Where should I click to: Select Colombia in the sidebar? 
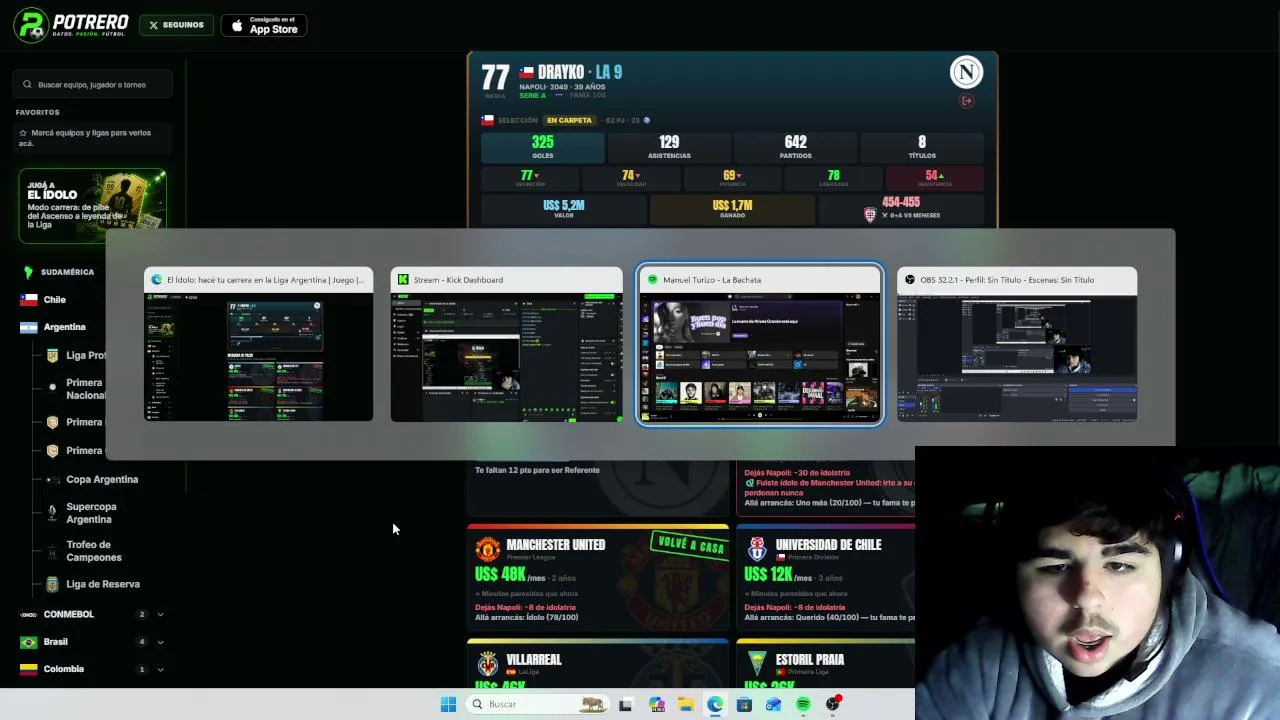pos(64,669)
